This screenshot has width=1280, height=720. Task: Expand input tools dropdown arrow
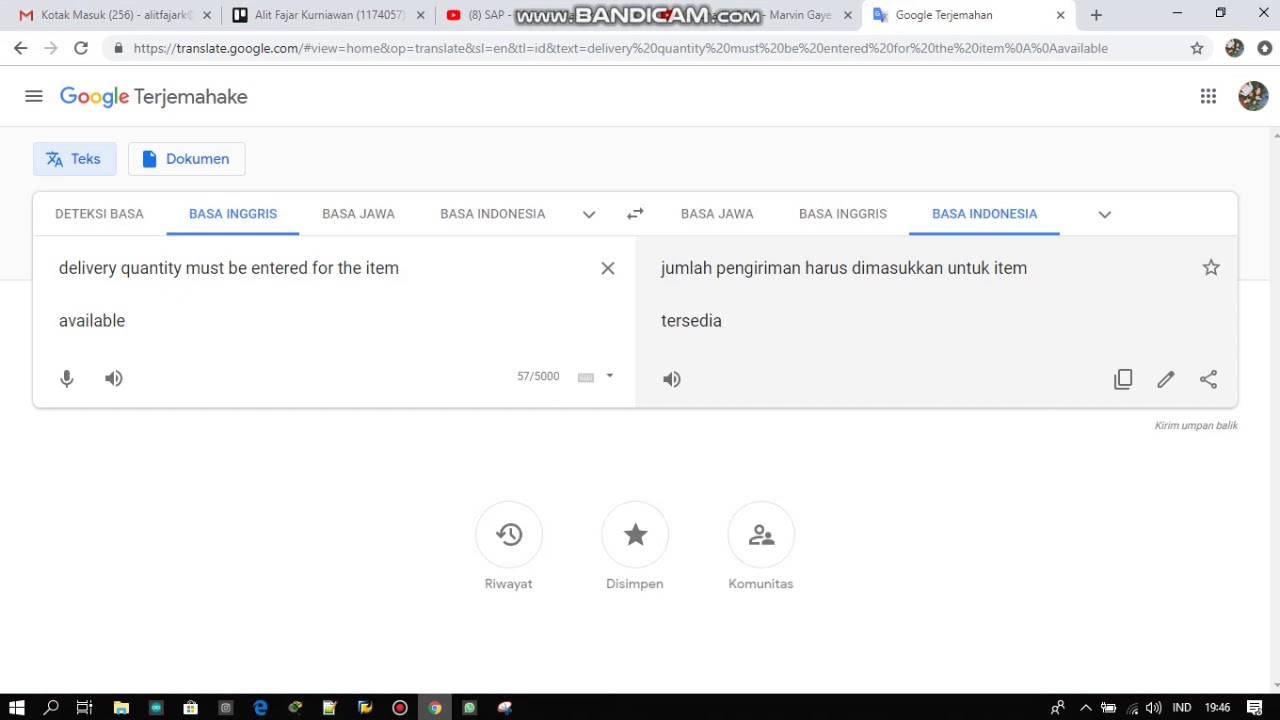click(x=610, y=376)
